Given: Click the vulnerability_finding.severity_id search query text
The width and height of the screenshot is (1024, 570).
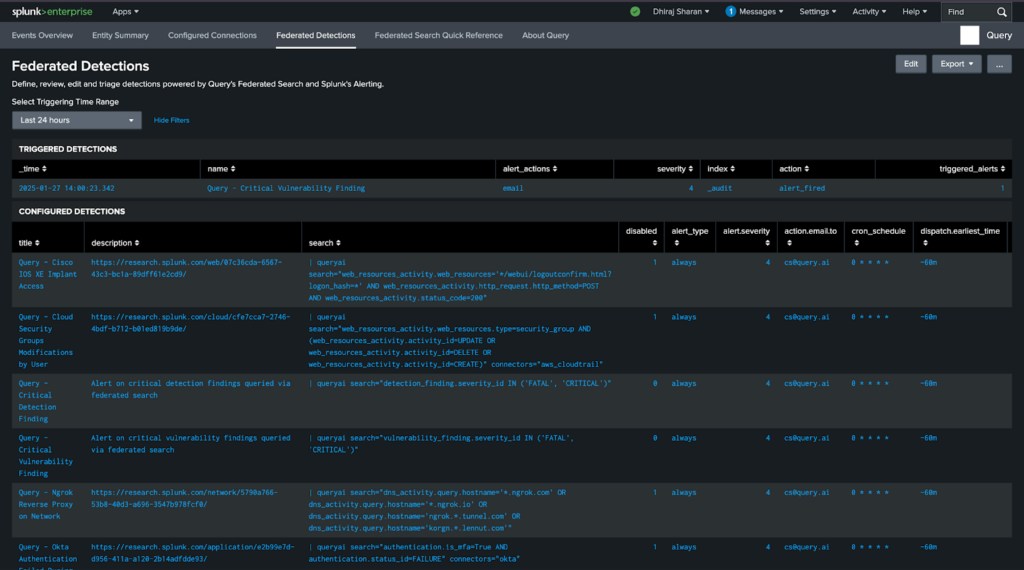Looking at the screenshot, I should 441,444.
